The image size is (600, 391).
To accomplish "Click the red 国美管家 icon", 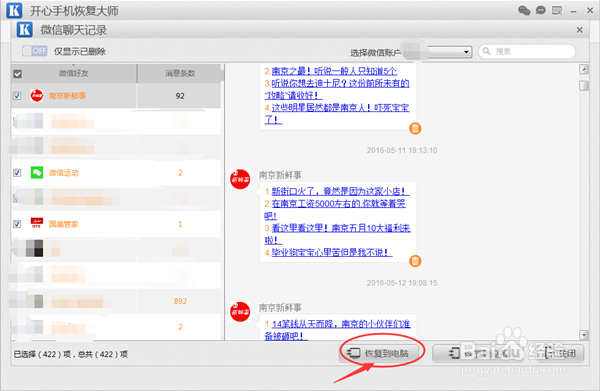I will [37, 223].
